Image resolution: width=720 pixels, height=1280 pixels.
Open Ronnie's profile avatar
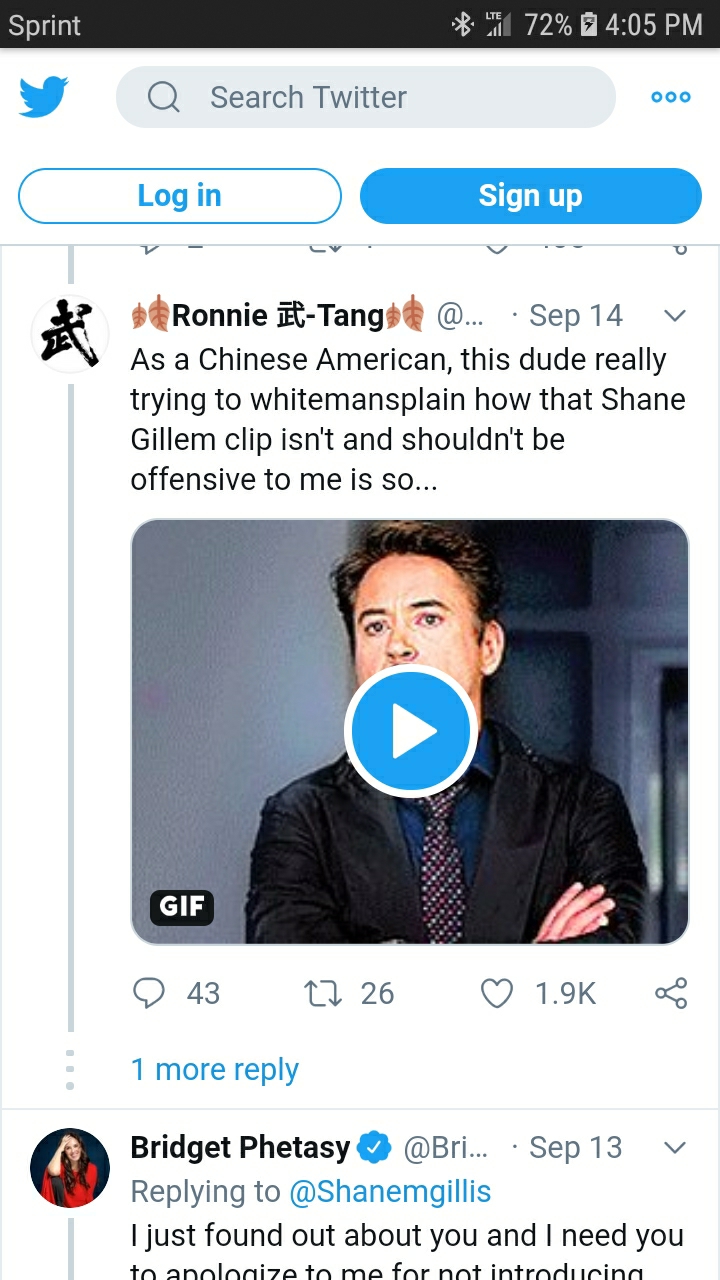click(x=70, y=334)
